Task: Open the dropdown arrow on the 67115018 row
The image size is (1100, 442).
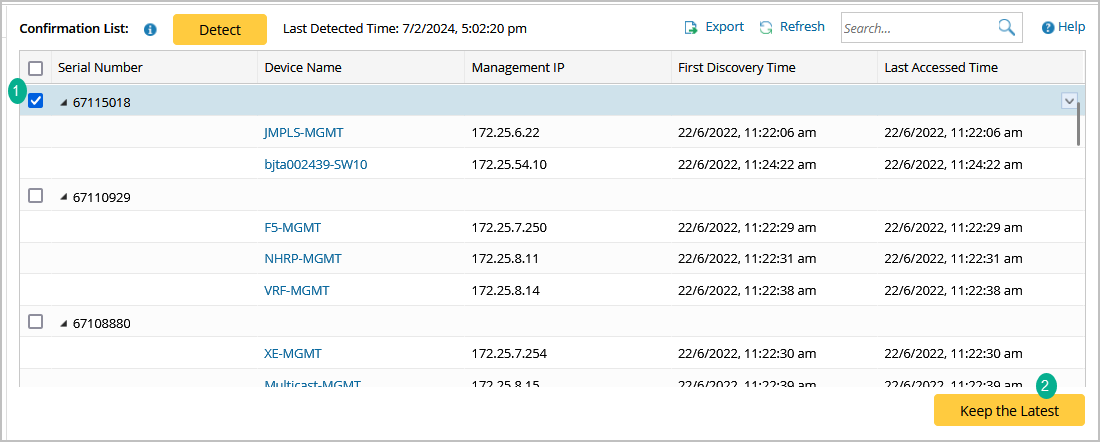Action: point(1069,100)
